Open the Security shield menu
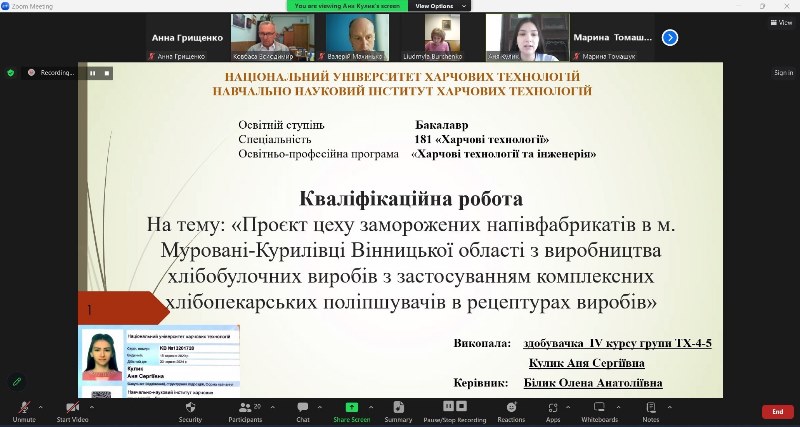 coord(190,411)
